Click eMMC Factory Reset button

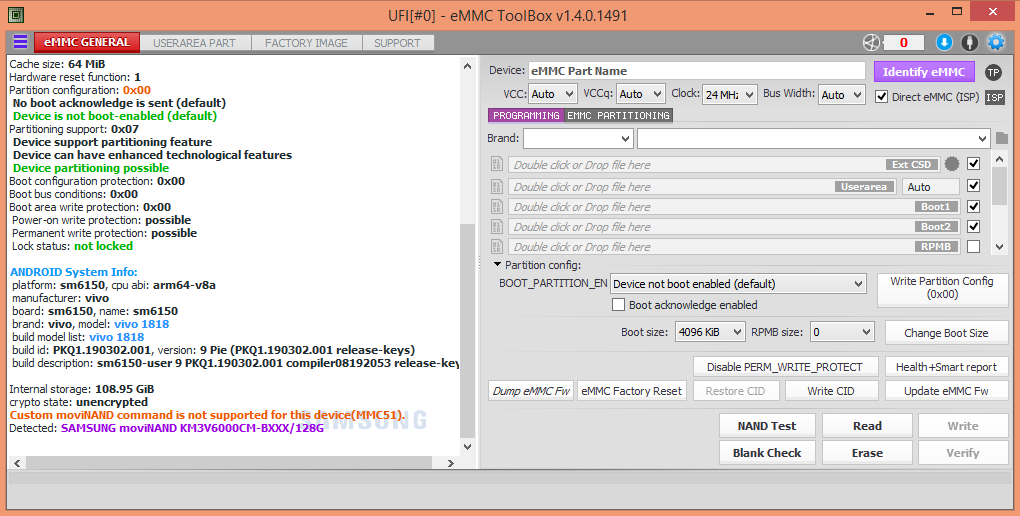pos(632,390)
